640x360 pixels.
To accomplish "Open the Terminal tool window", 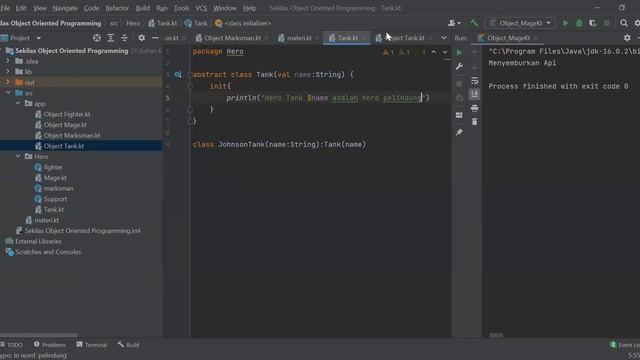I will [x=91, y=345].
